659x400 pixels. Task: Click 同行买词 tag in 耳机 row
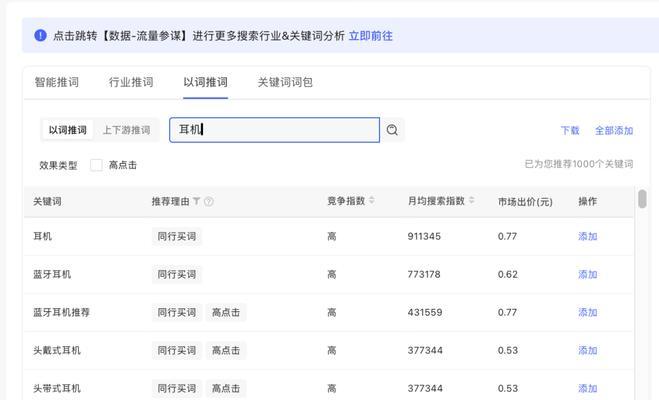click(x=177, y=237)
